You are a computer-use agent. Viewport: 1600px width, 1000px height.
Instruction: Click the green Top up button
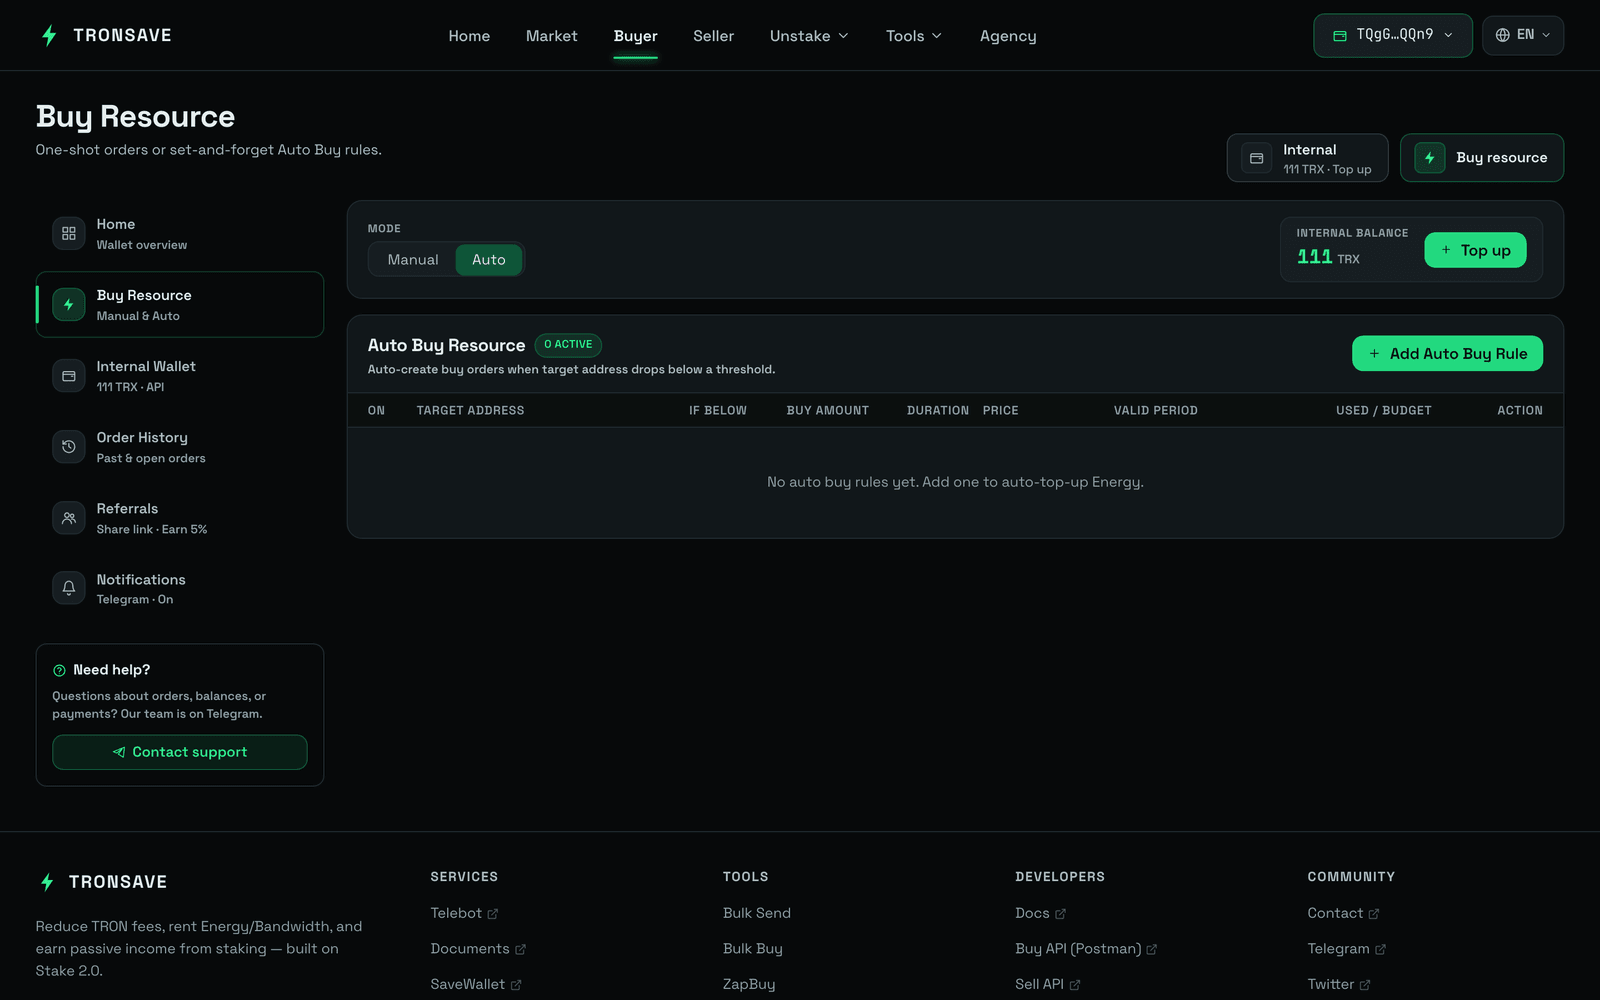pyautogui.click(x=1475, y=250)
